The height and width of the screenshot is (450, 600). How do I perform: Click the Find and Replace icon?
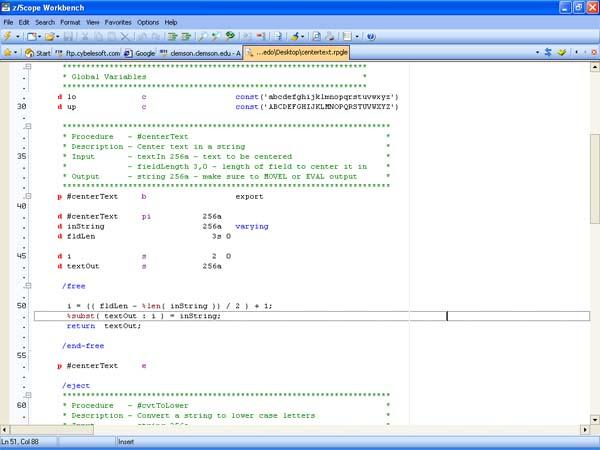point(216,36)
